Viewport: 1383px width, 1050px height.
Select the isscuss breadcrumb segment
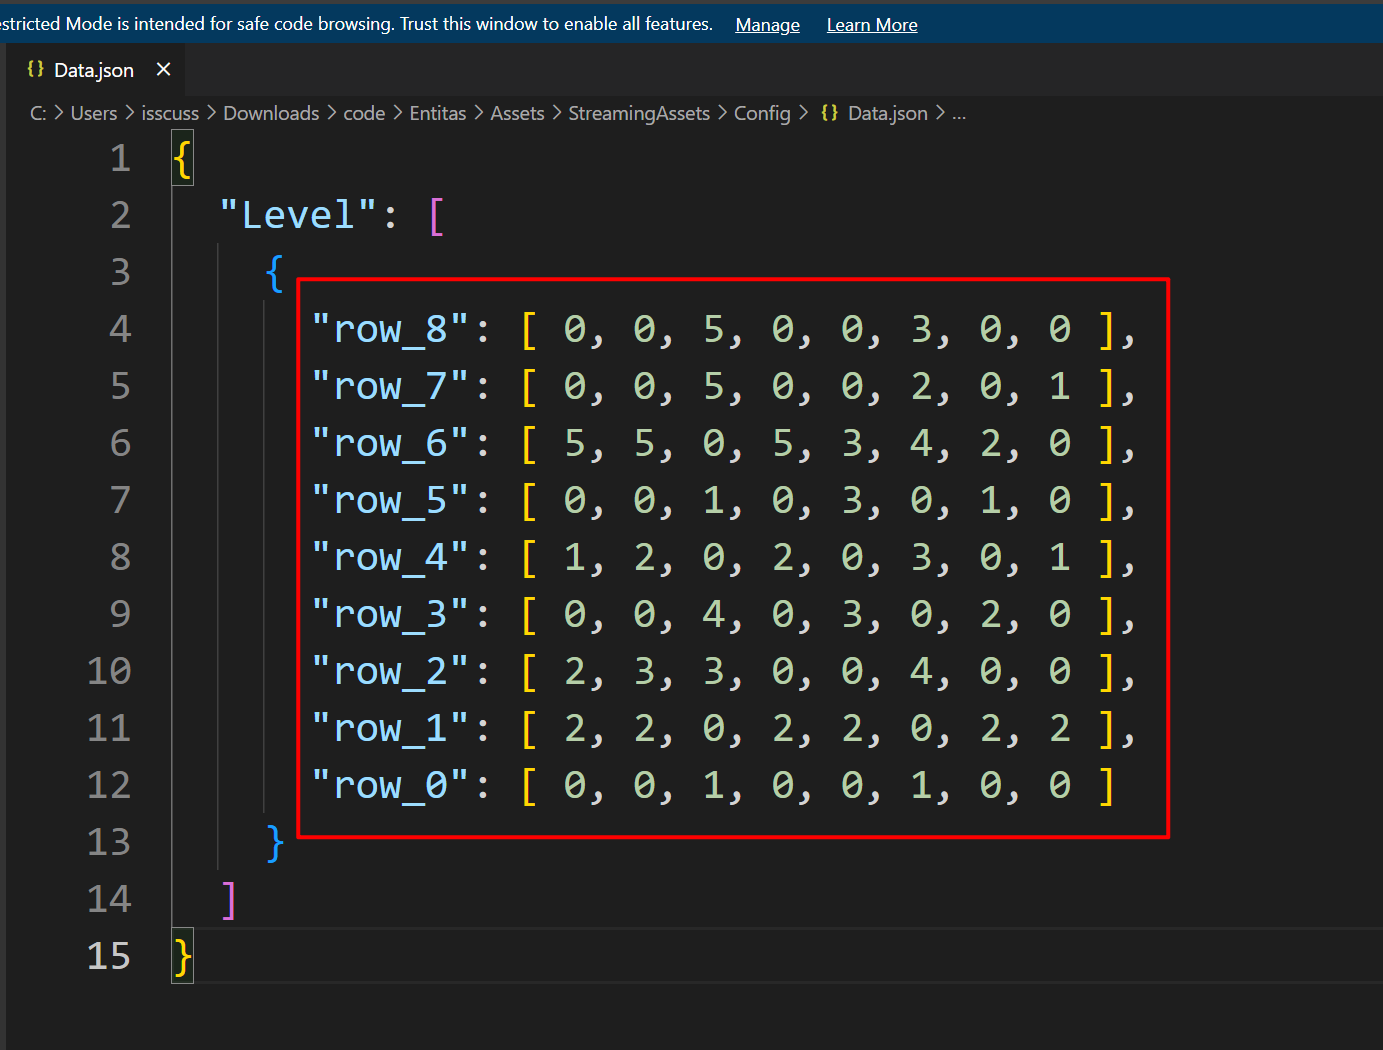pos(170,113)
